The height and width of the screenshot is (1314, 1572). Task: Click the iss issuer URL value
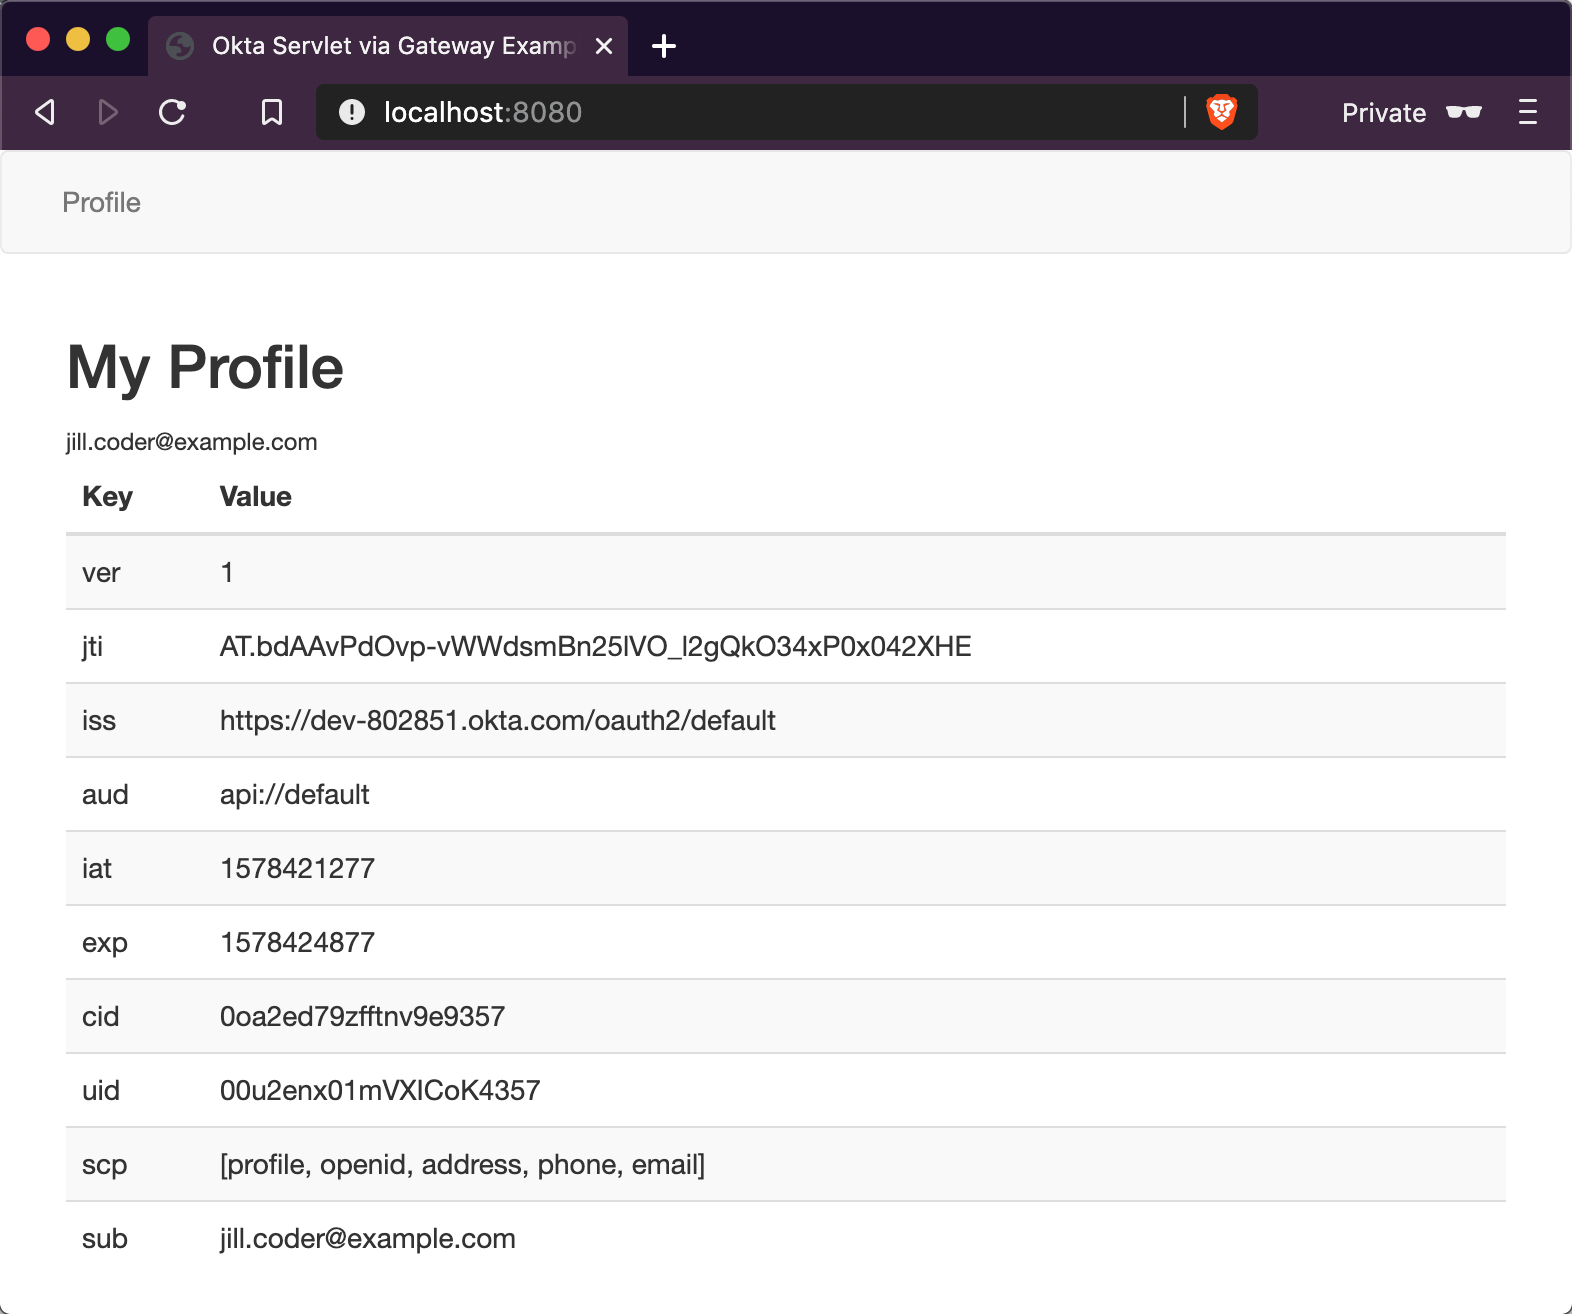pyautogui.click(x=497, y=721)
